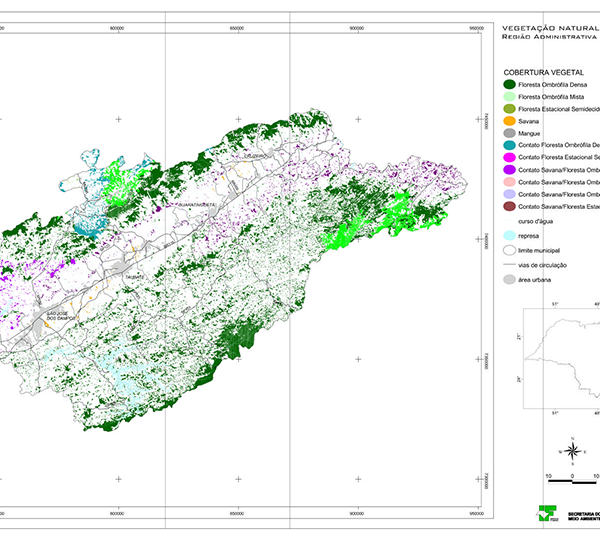This screenshot has width=600, height=541.
Task: Select the limite municipal outline symbol
Action: click(x=509, y=251)
